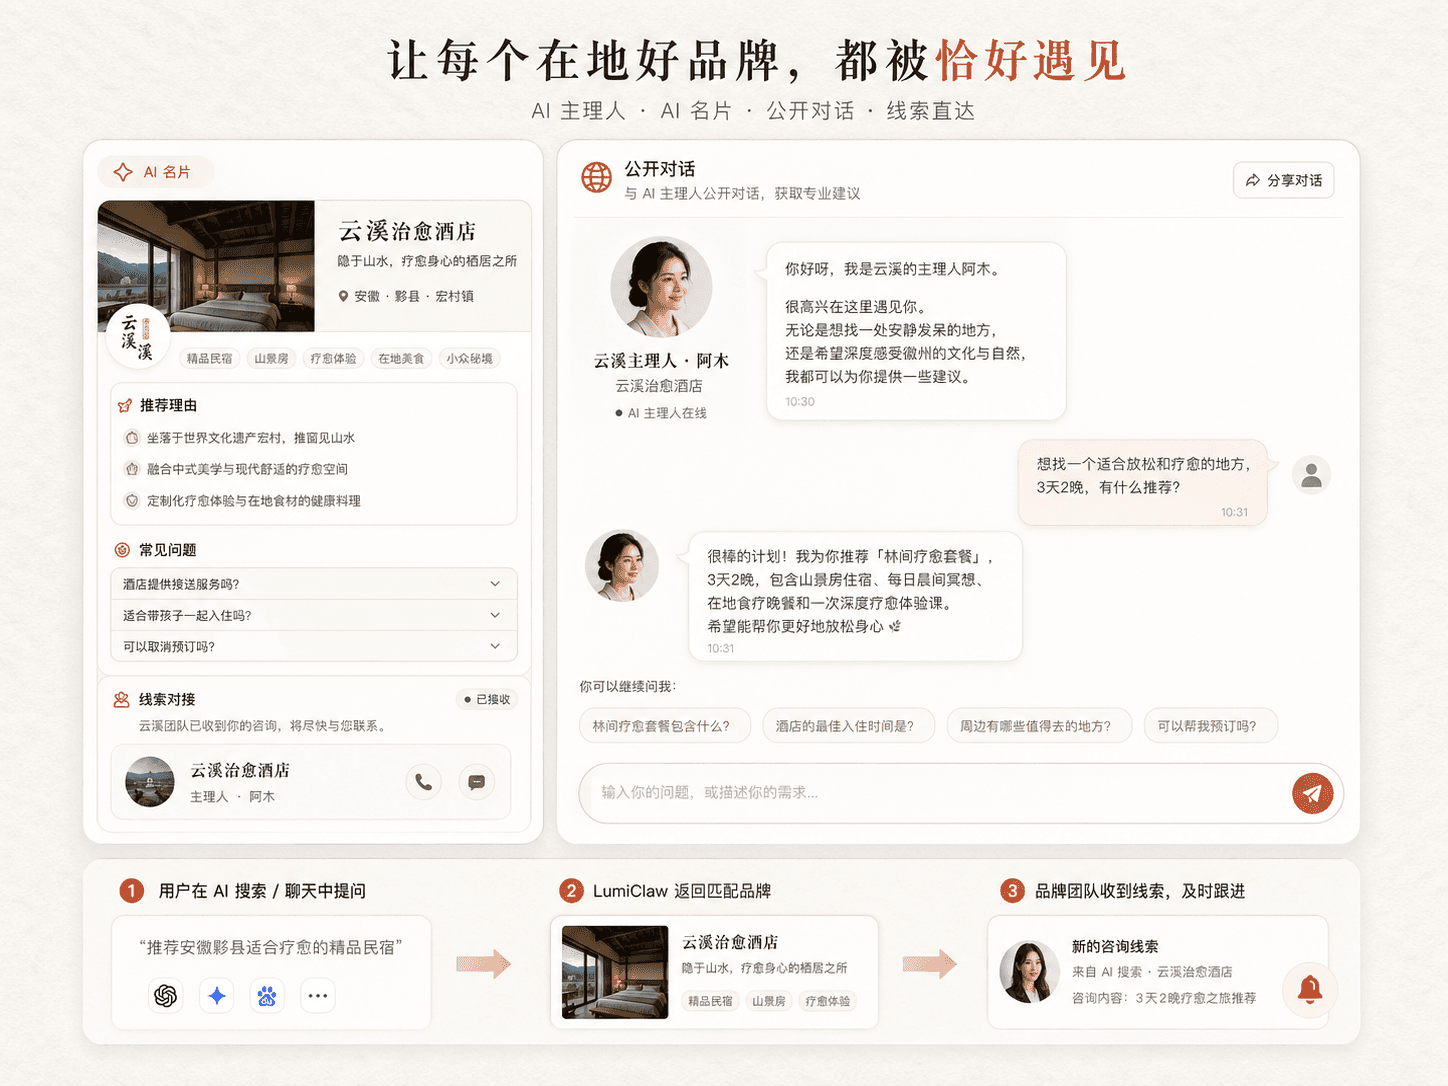Click the 安徽 · 黟县 · 宏村镇 location text
This screenshot has width=1448, height=1086.
[x=414, y=296]
